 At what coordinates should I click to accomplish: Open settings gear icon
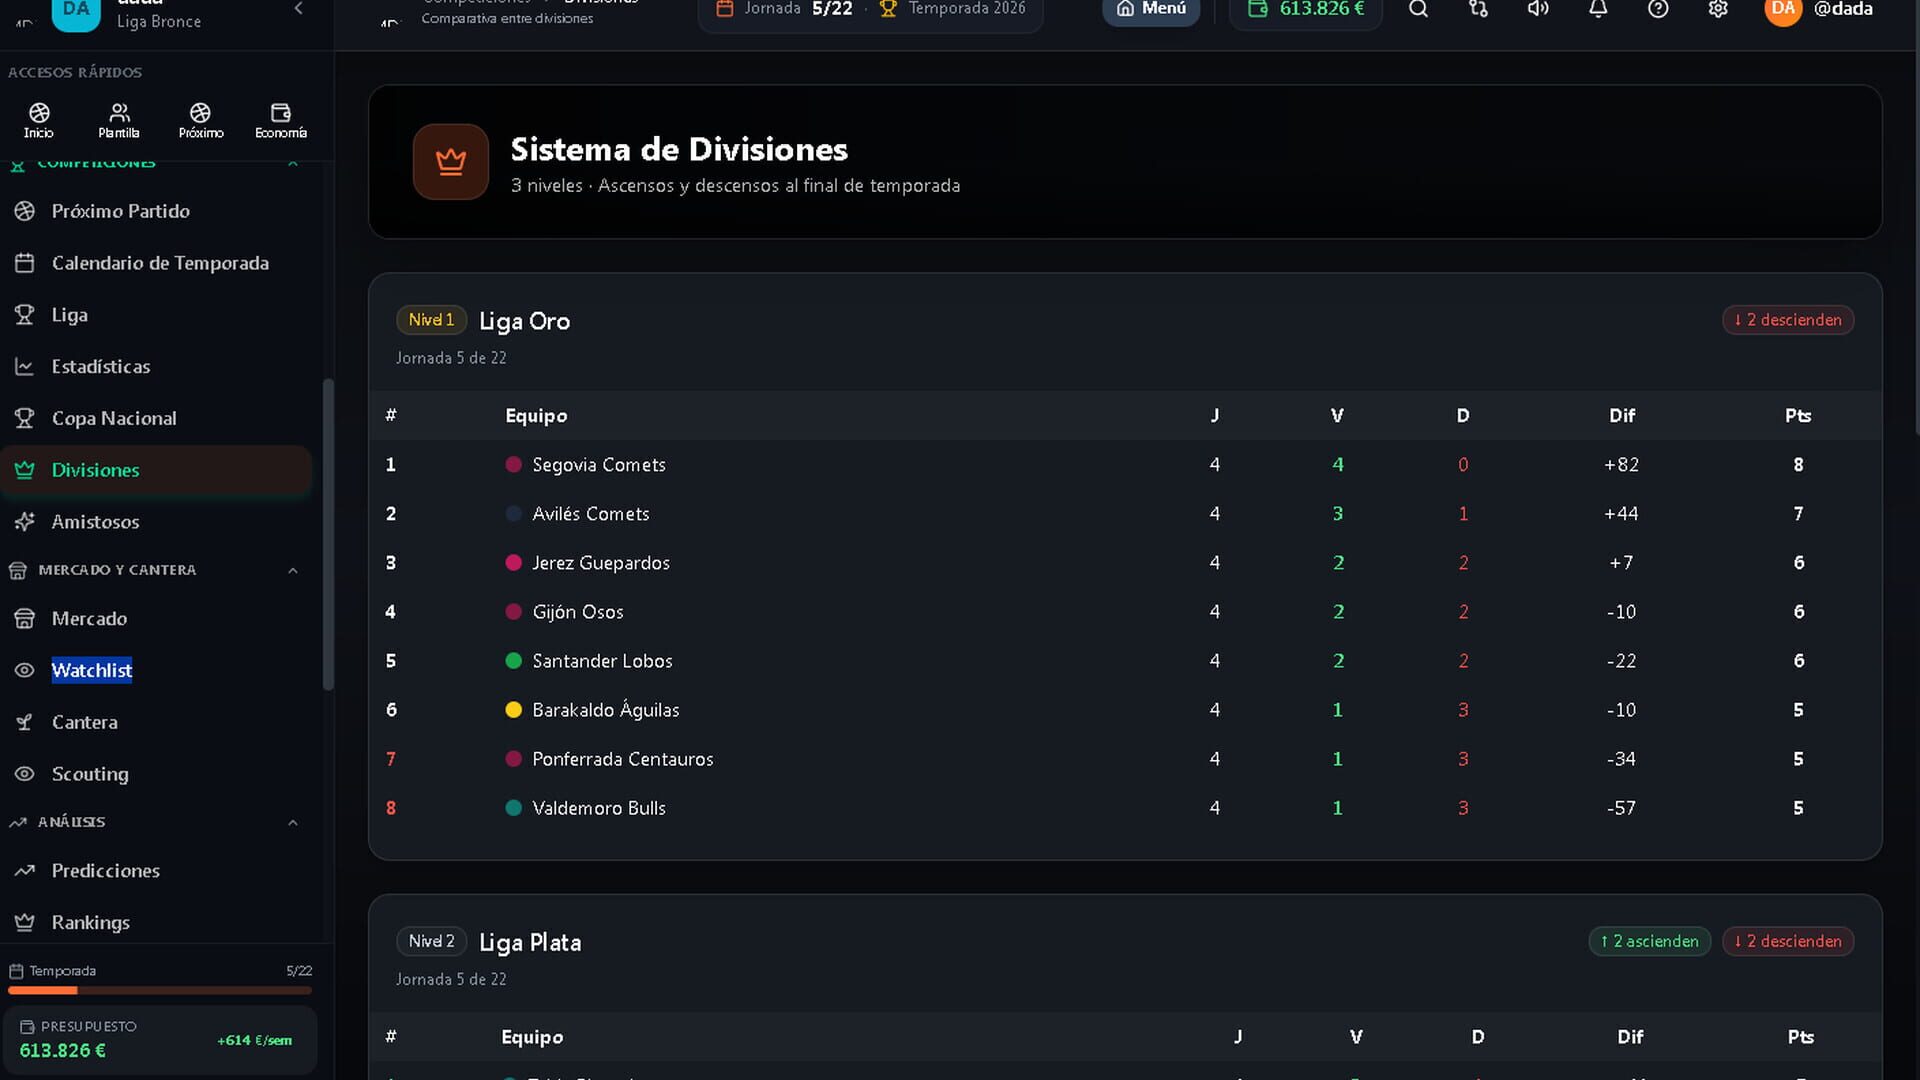[1718, 9]
